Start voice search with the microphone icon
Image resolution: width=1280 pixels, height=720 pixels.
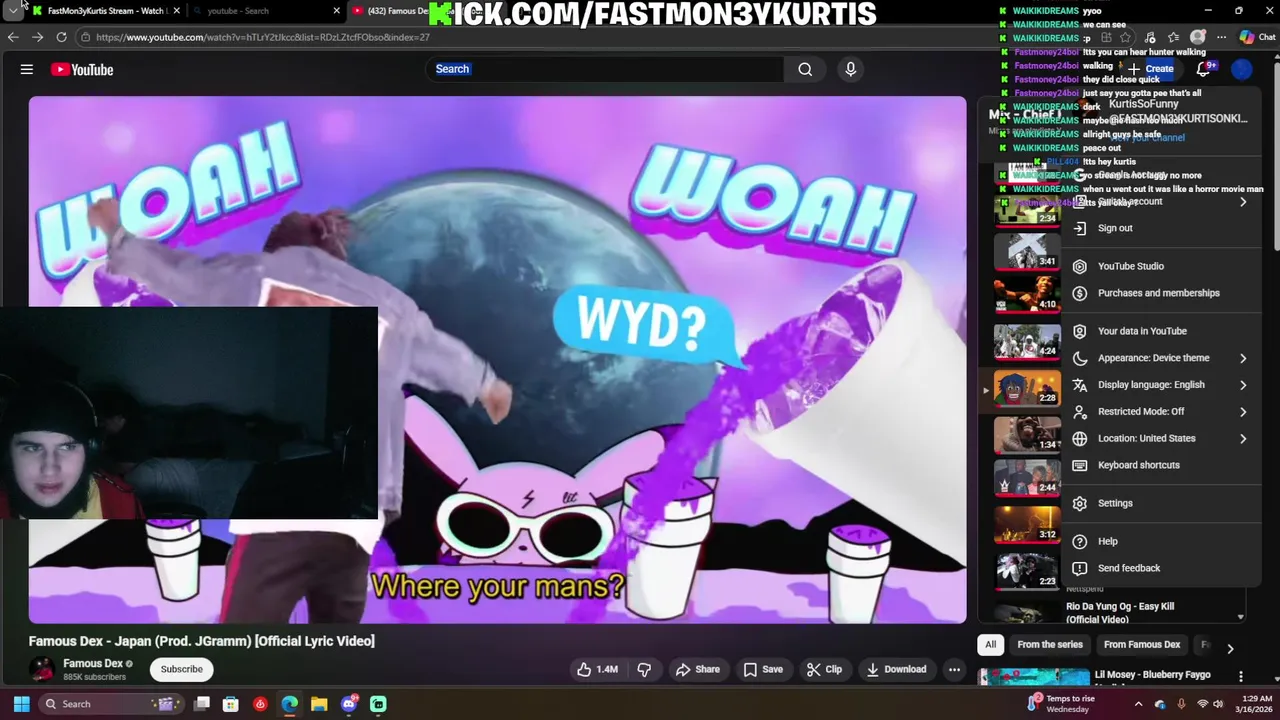[851, 69]
